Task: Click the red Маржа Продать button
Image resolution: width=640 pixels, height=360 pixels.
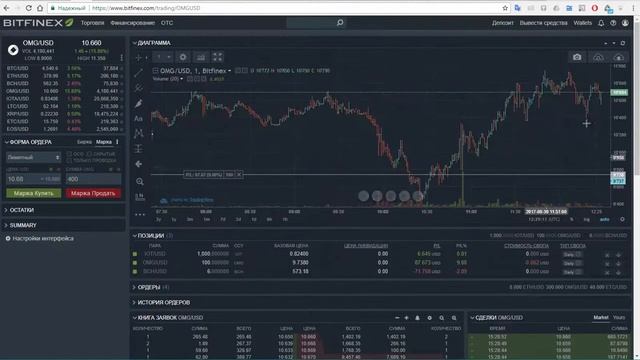Action: pyautogui.click(x=93, y=193)
